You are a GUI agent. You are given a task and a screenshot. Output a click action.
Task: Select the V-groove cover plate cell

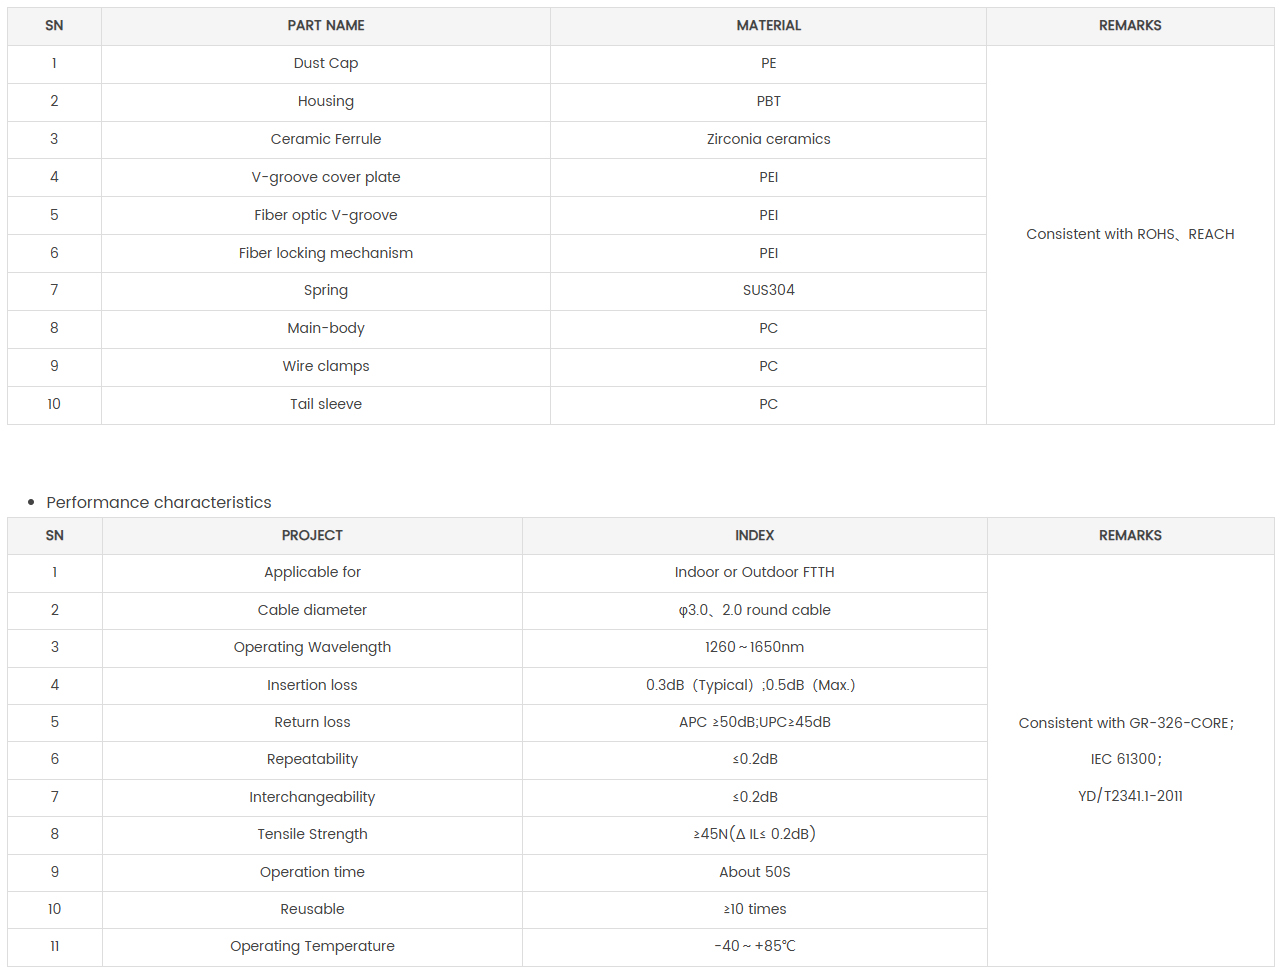[x=326, y=177]
